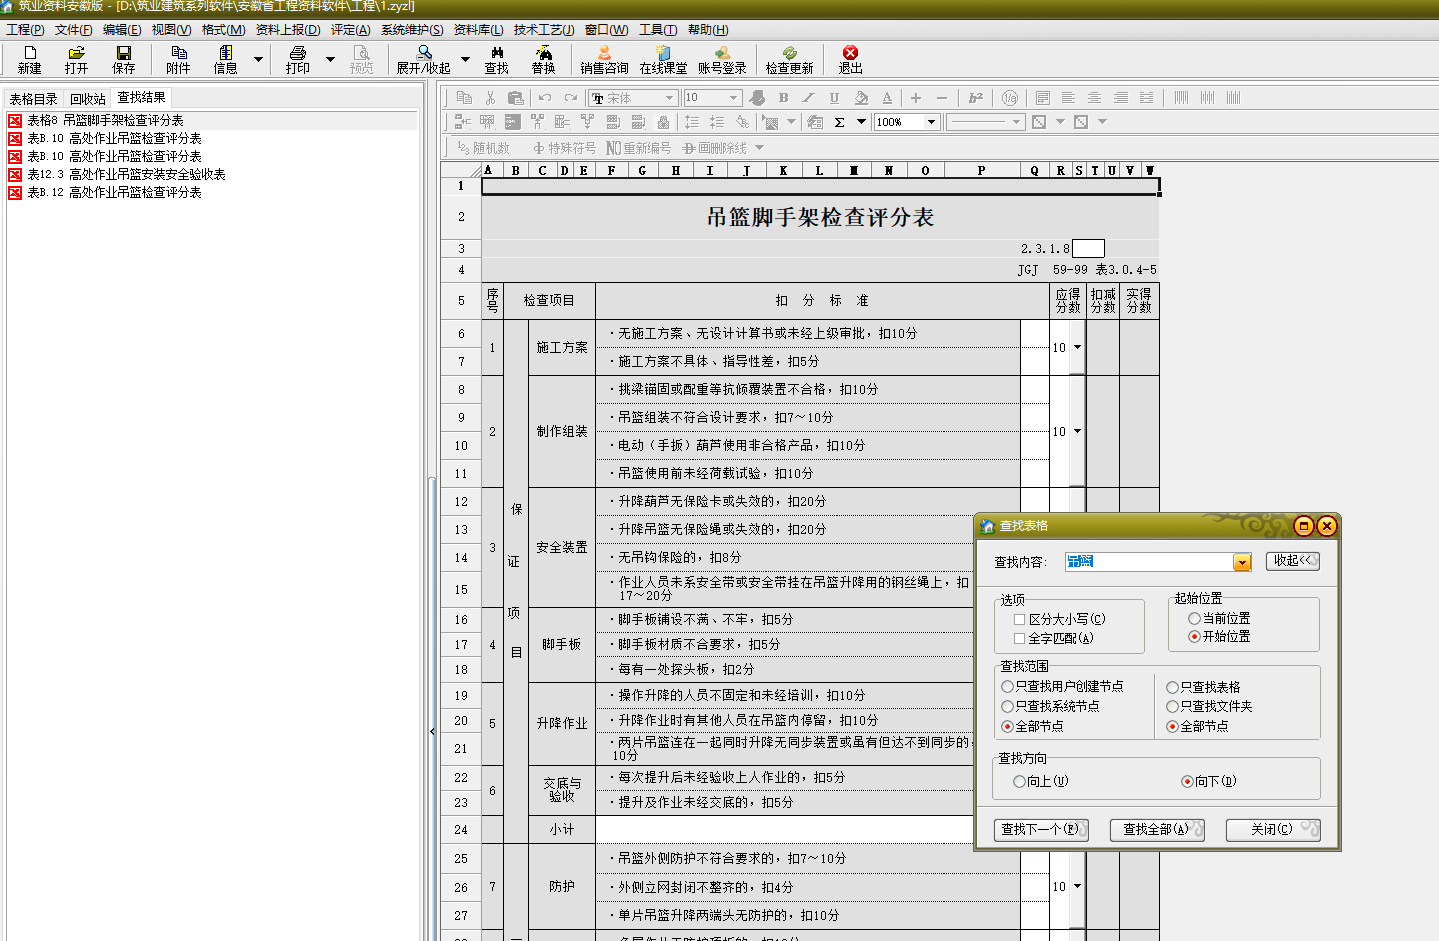Select 当前位置 radio button
The width and height of the screenshot is (1439, 941).
pyautogui.click(x=1194, y=619)
